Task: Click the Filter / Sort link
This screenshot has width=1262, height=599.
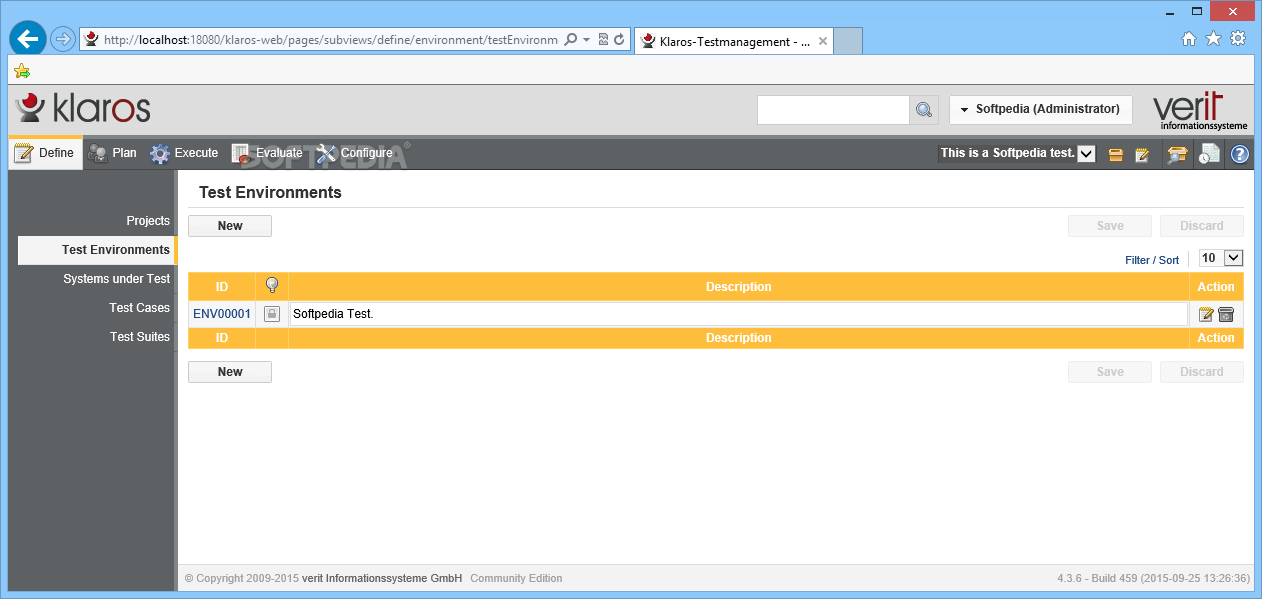Action: [x=1152, y=260]
